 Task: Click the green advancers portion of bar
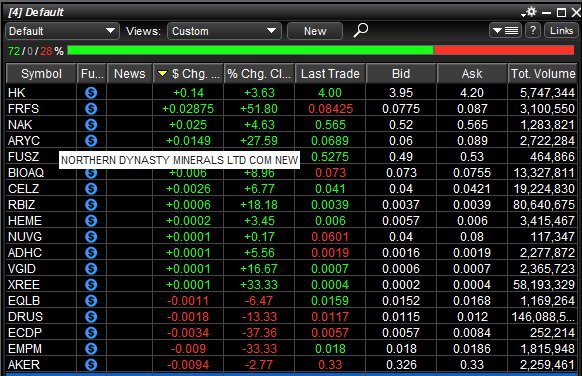coord(250,50)
